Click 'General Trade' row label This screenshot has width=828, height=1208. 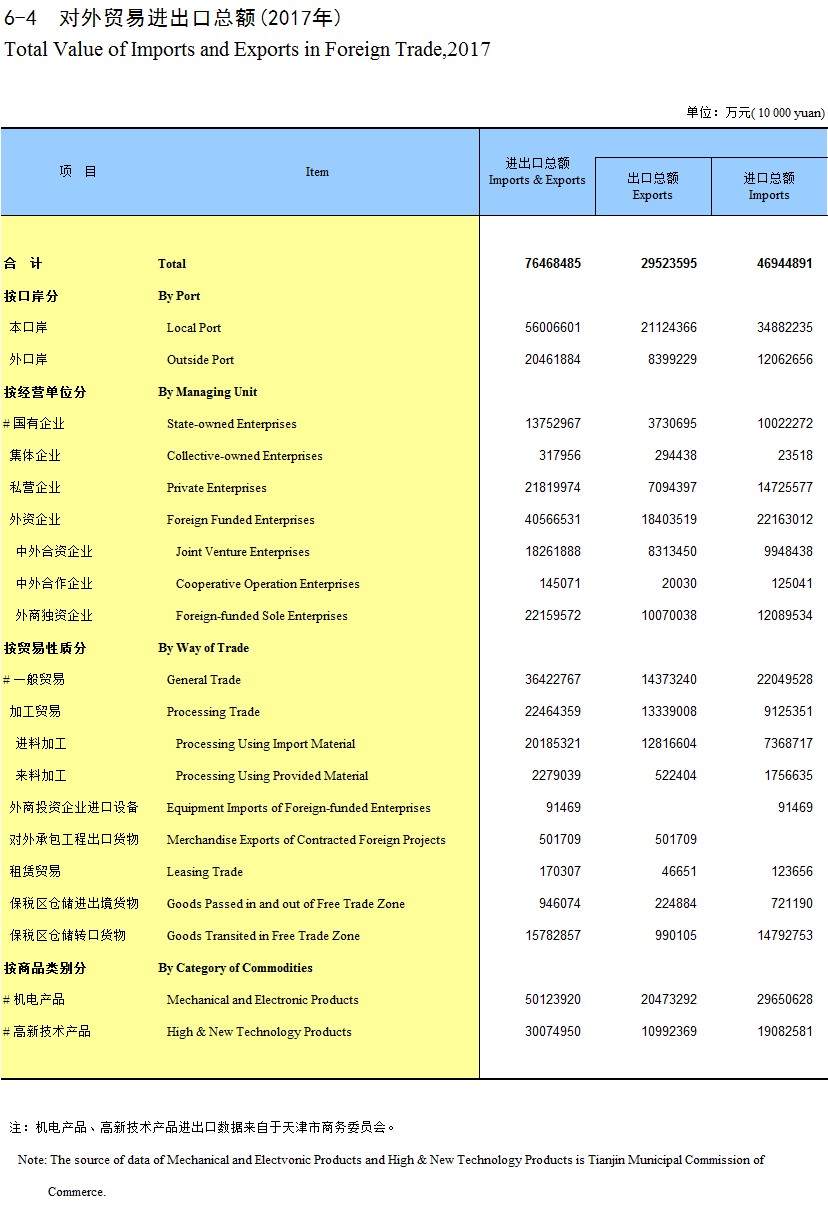(203, 680)
